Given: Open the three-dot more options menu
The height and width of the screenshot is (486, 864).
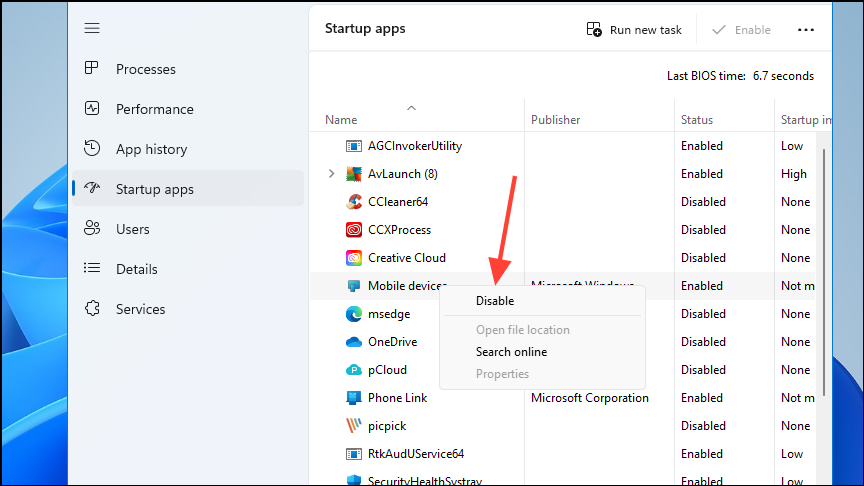Looking at the screenshot, I should click(x=806, y=30).
